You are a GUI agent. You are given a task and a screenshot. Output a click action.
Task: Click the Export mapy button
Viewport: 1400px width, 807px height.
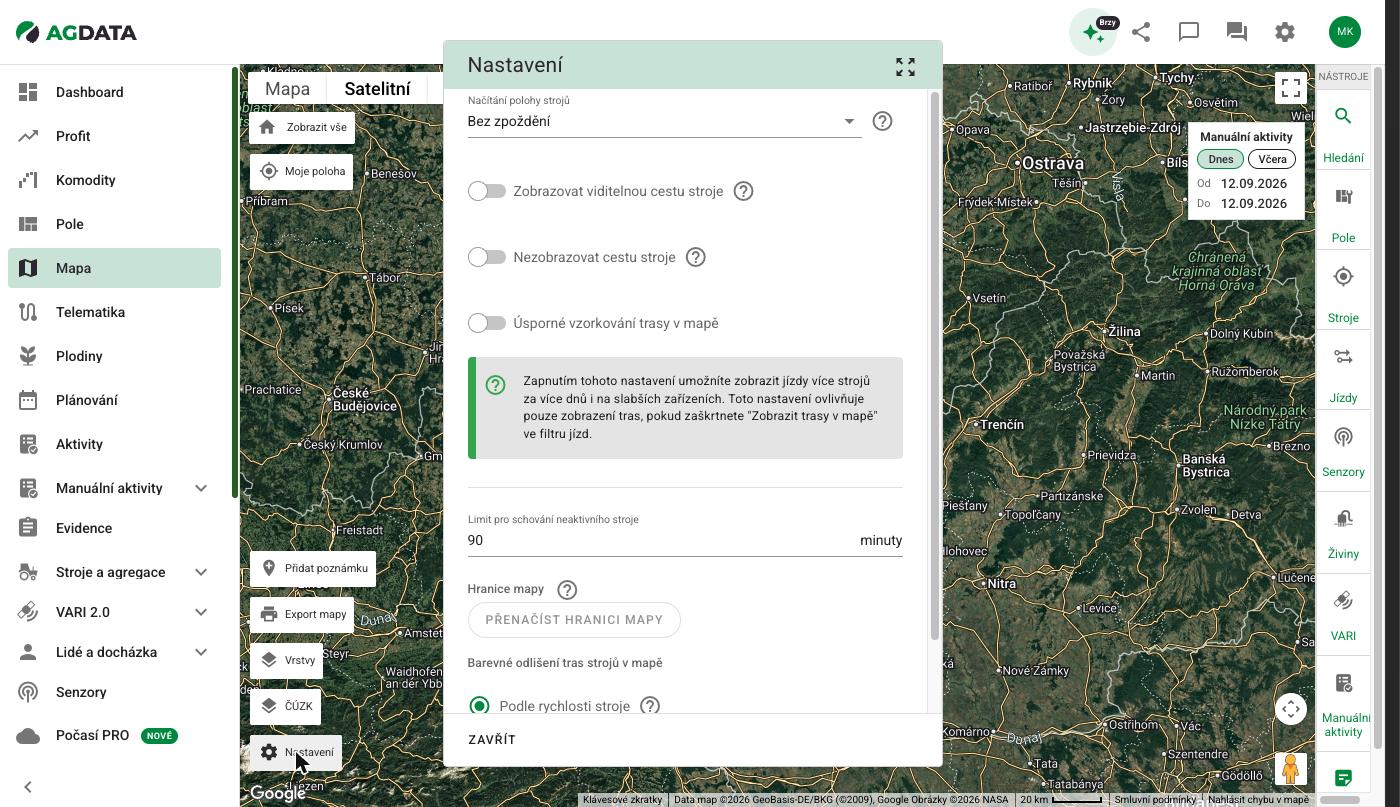[x=302, y=614]
